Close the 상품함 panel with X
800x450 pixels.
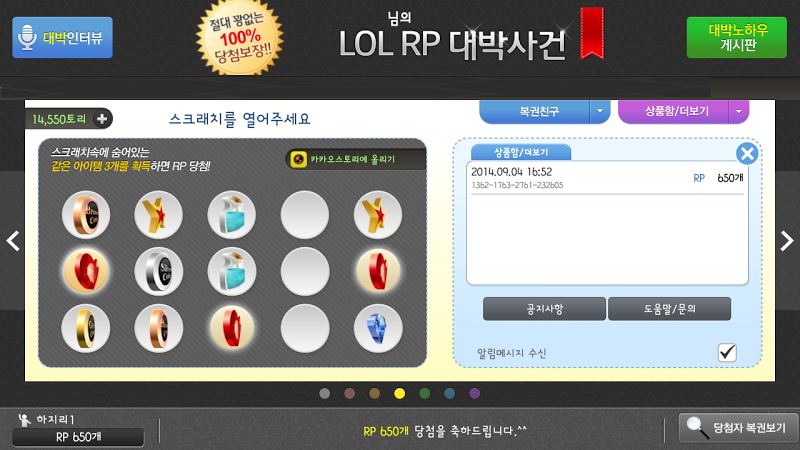click(x=747, y=153)
